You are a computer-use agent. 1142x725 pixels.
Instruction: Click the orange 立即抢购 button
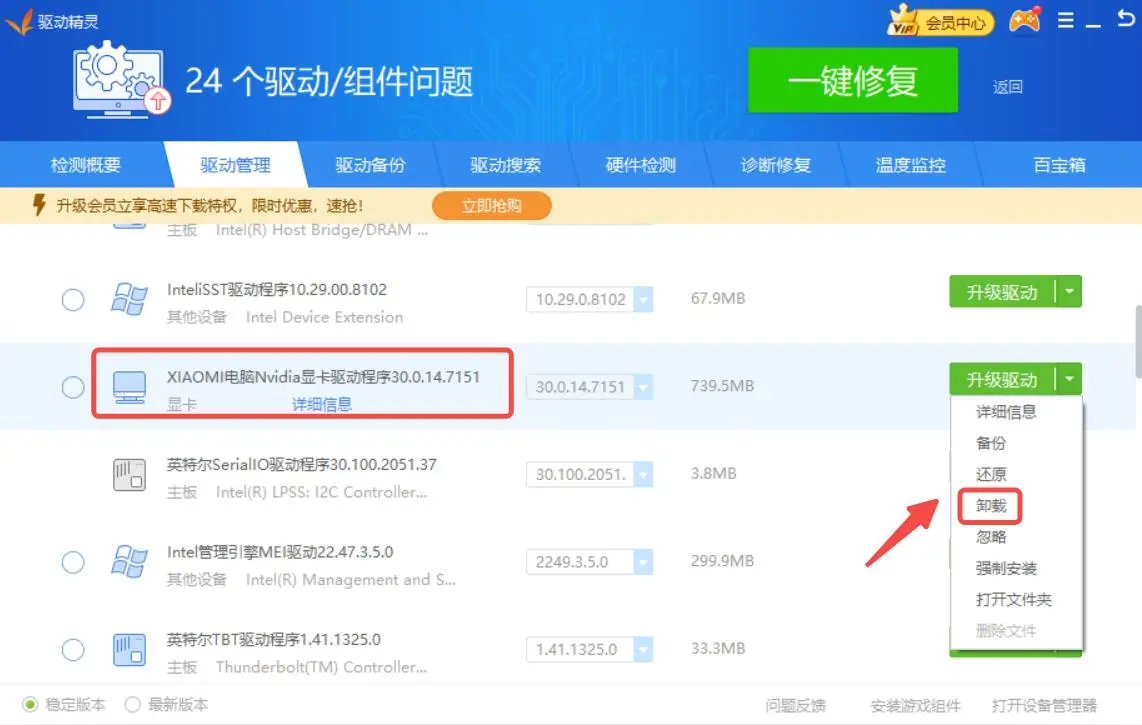click(491, 206)
